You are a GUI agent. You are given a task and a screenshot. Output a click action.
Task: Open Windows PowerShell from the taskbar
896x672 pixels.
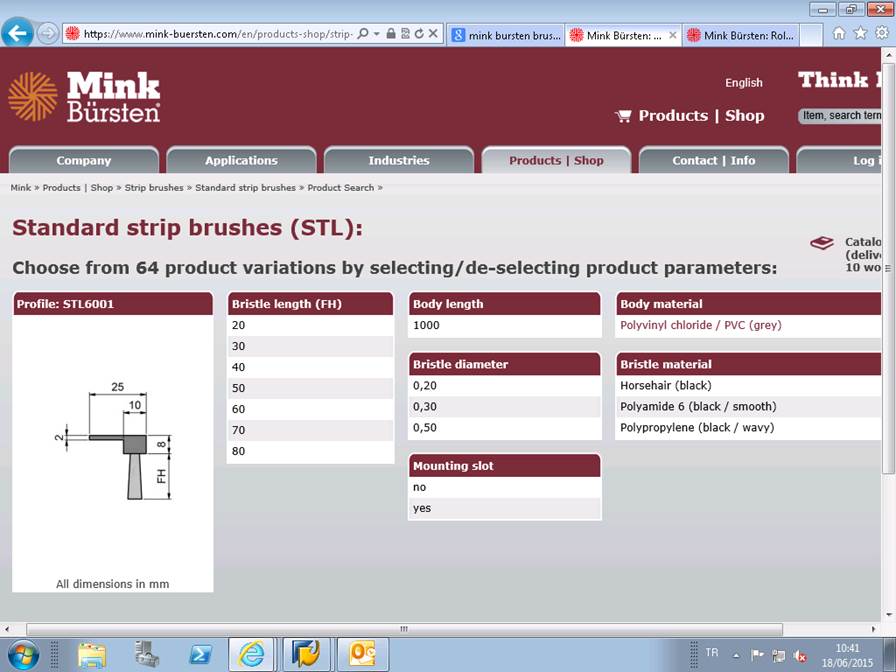click(201, 655)
